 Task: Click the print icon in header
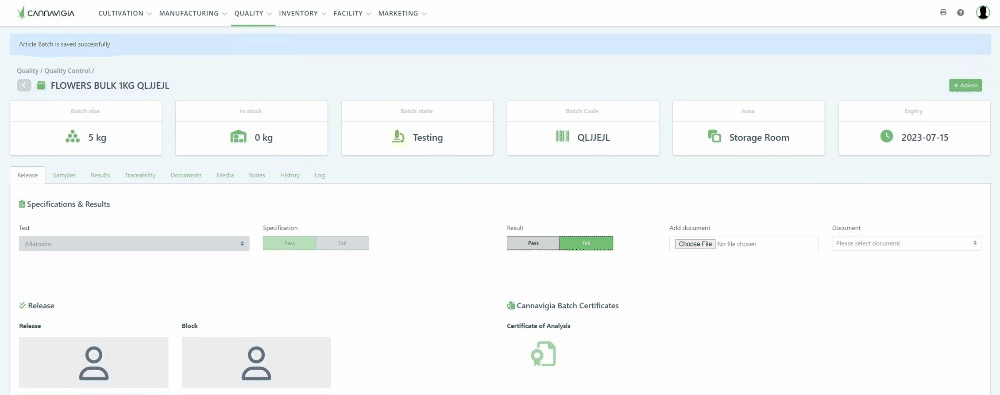(x=943, y=13)
